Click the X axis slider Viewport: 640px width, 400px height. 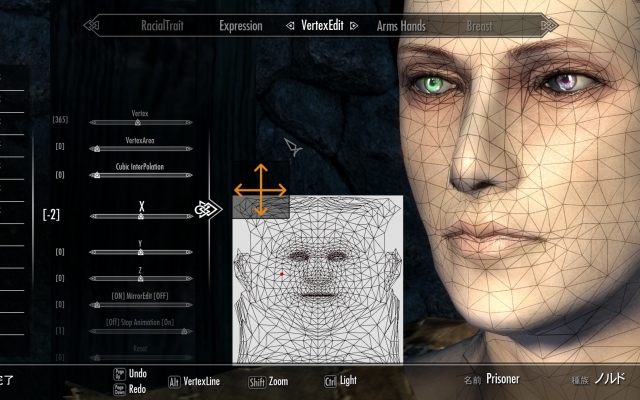coord(140,216)
